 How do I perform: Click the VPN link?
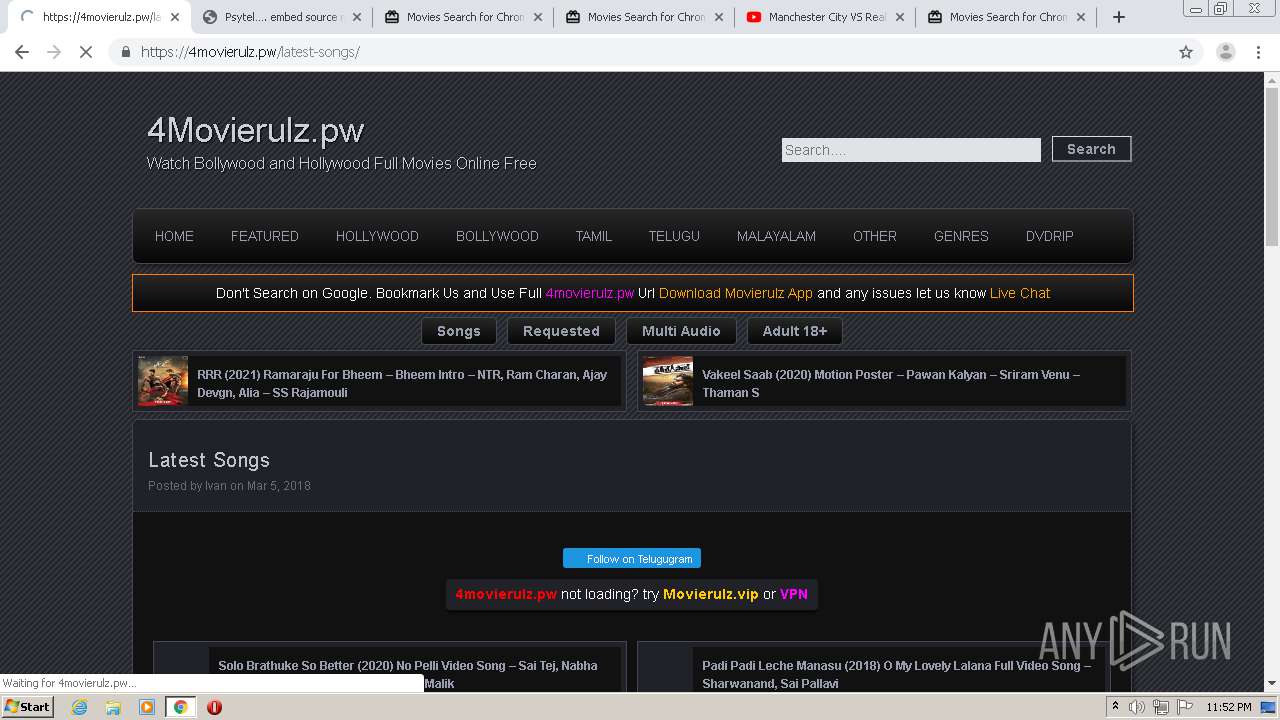tap(794, 594)
